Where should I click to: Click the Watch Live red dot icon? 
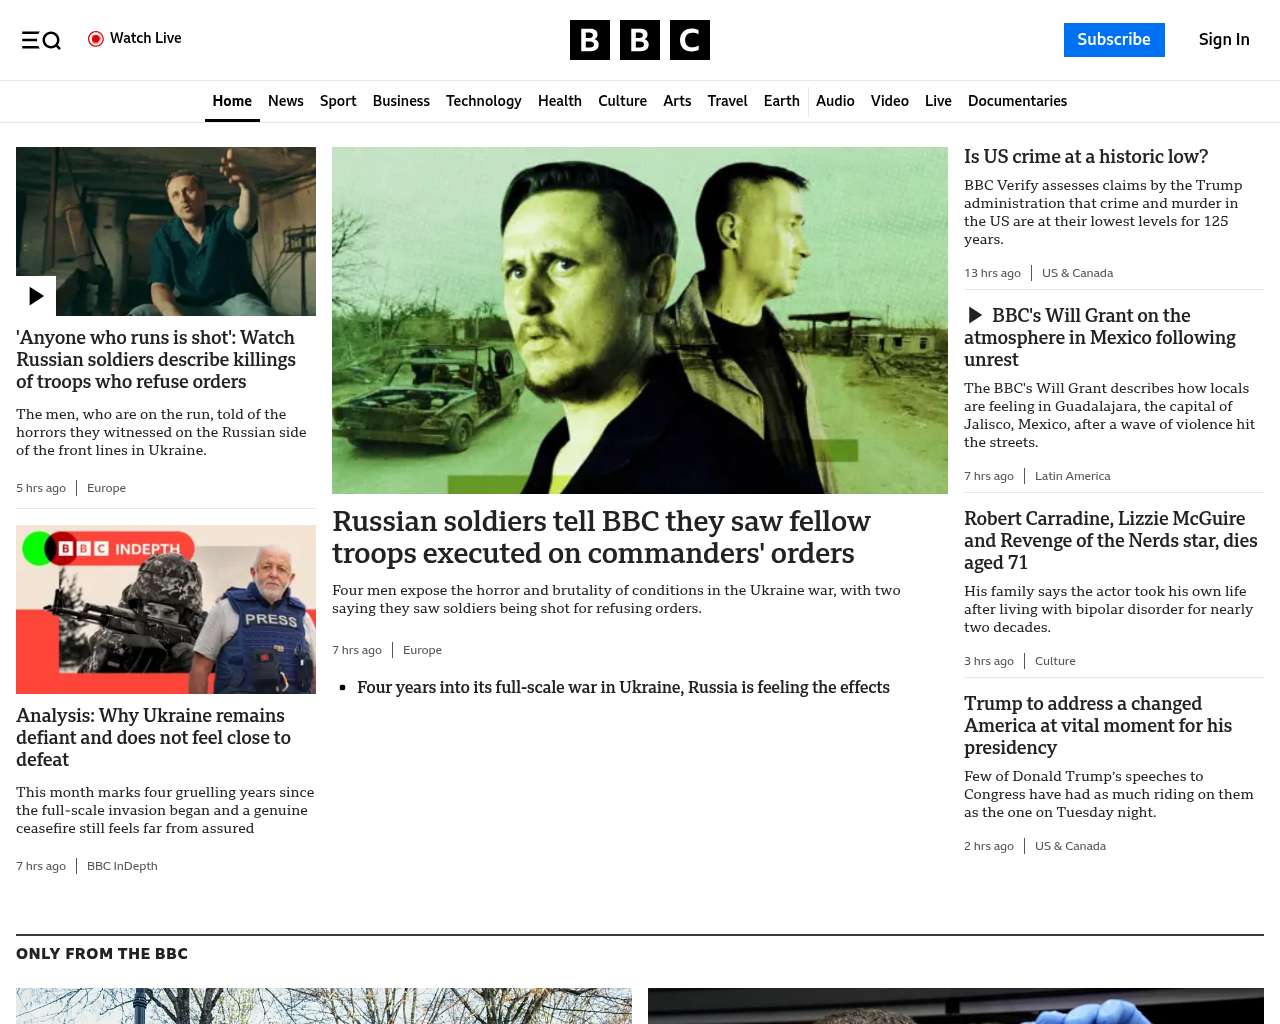click(x=96, y=39)
